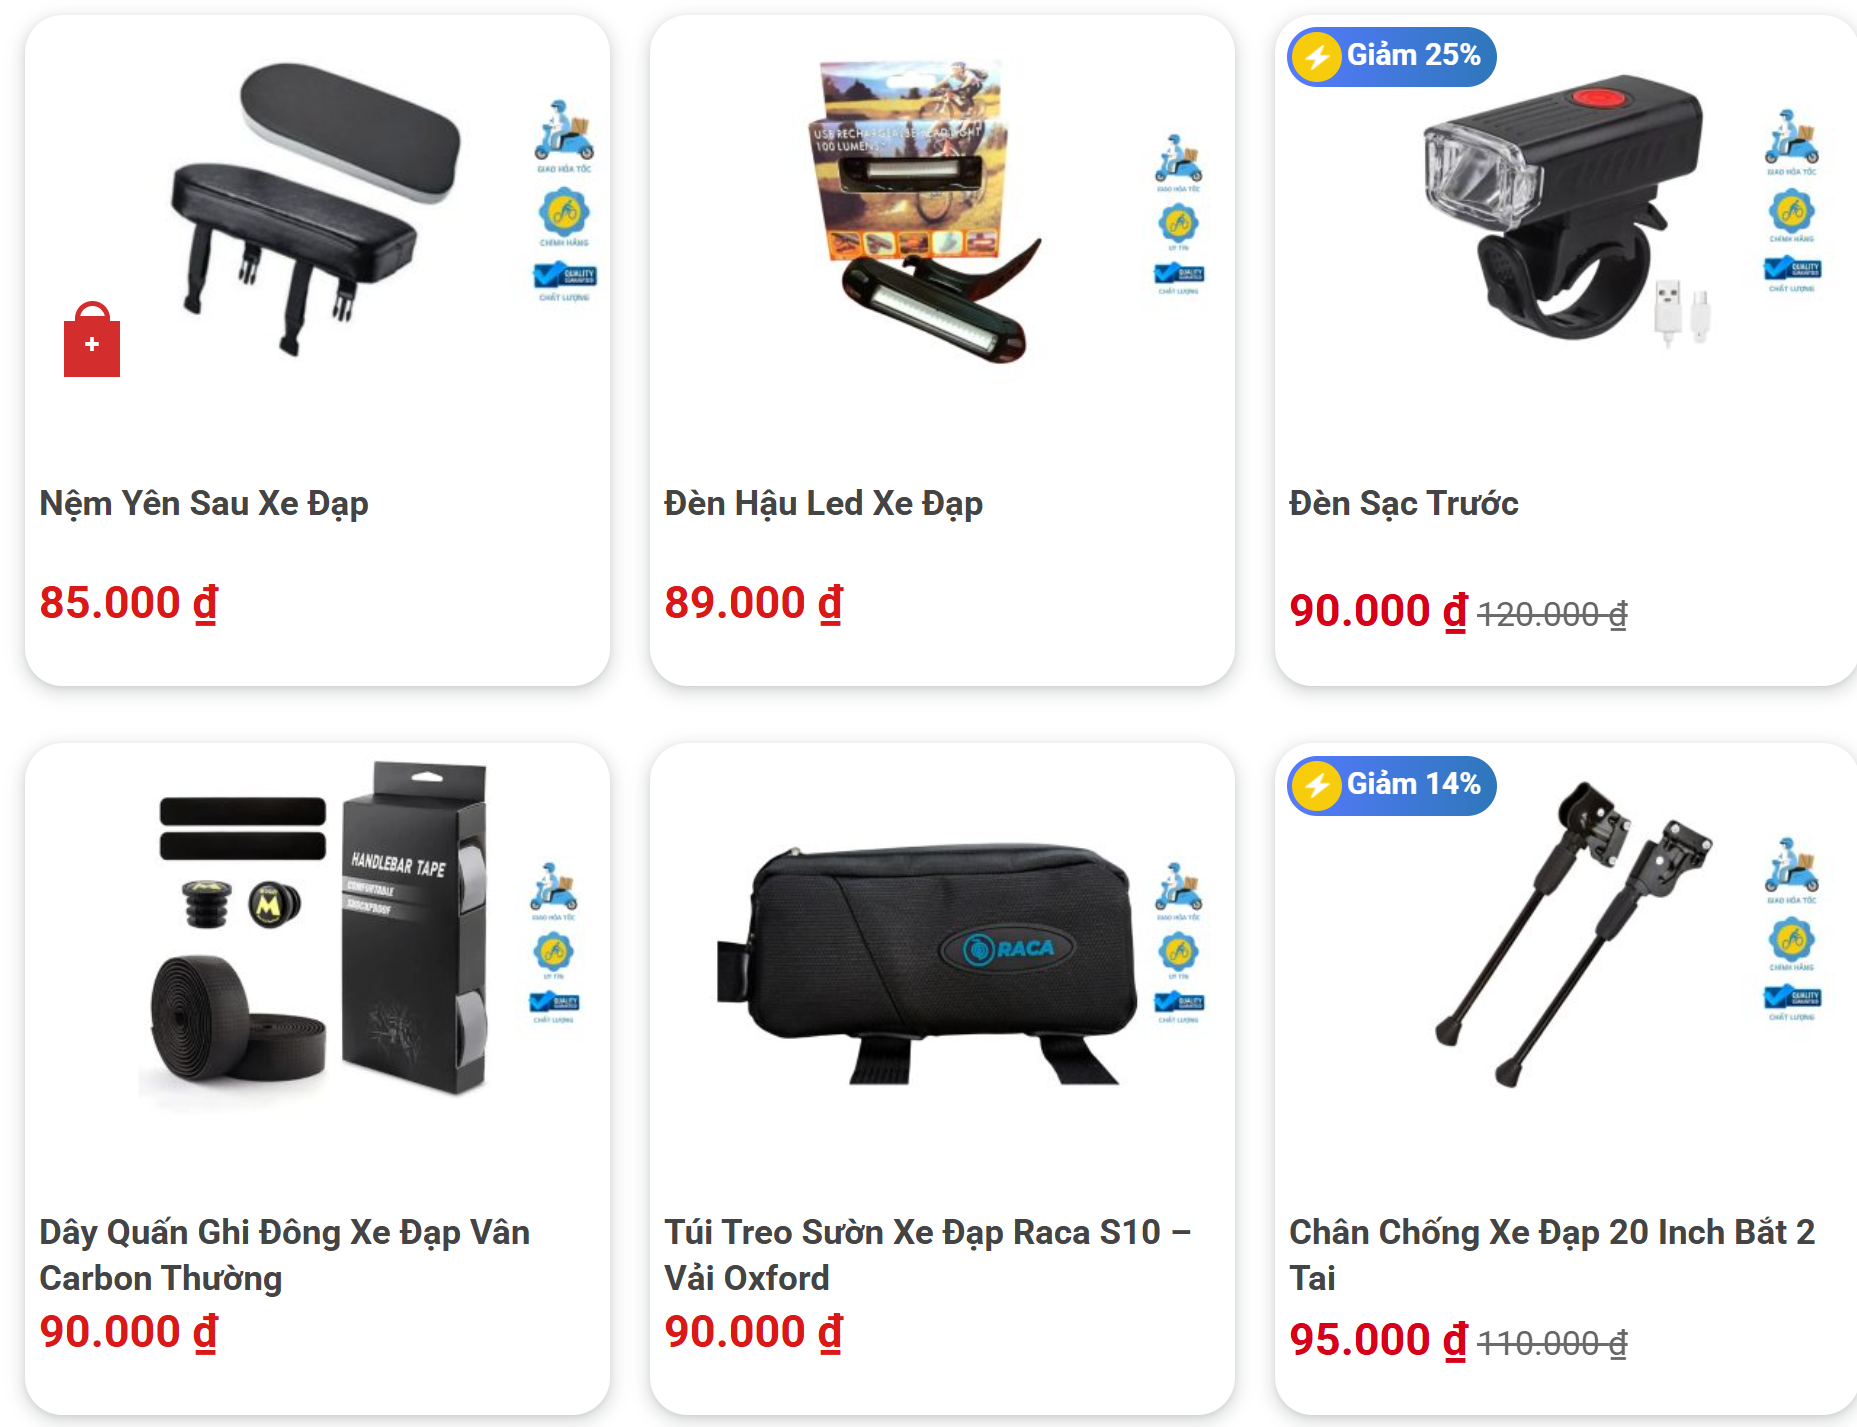This screenshot has height=1427, width=1857.
Task: Open Đèn Hậu Led Xe Đạp product link
Action: tap(823, 503)
